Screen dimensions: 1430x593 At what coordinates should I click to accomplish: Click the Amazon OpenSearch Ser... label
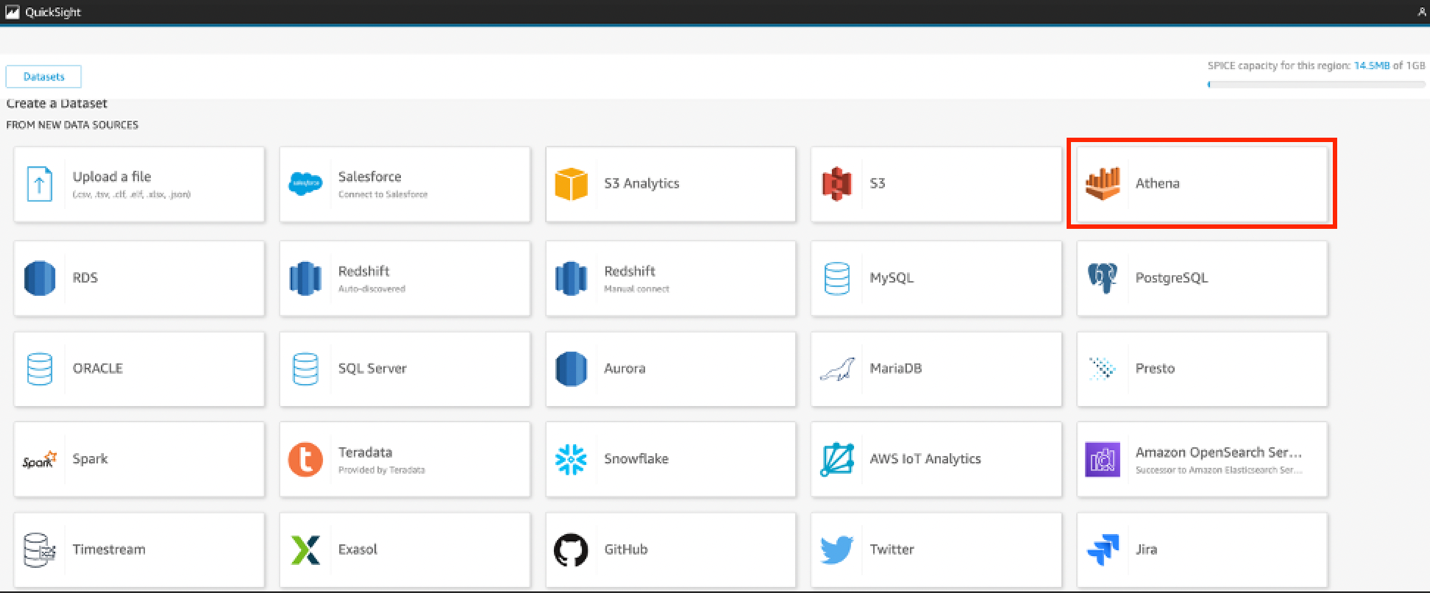point(1219,452)
